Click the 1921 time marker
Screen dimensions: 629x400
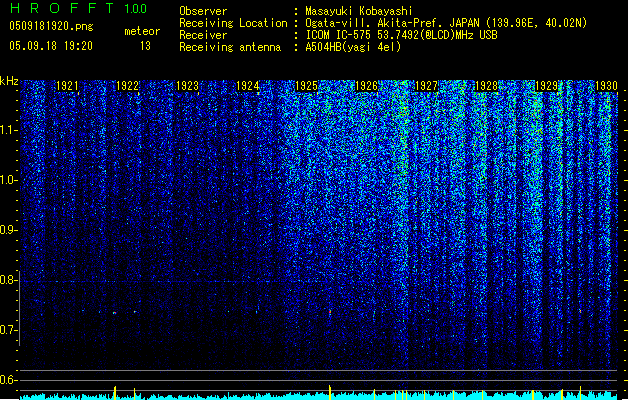coord(67,86)
